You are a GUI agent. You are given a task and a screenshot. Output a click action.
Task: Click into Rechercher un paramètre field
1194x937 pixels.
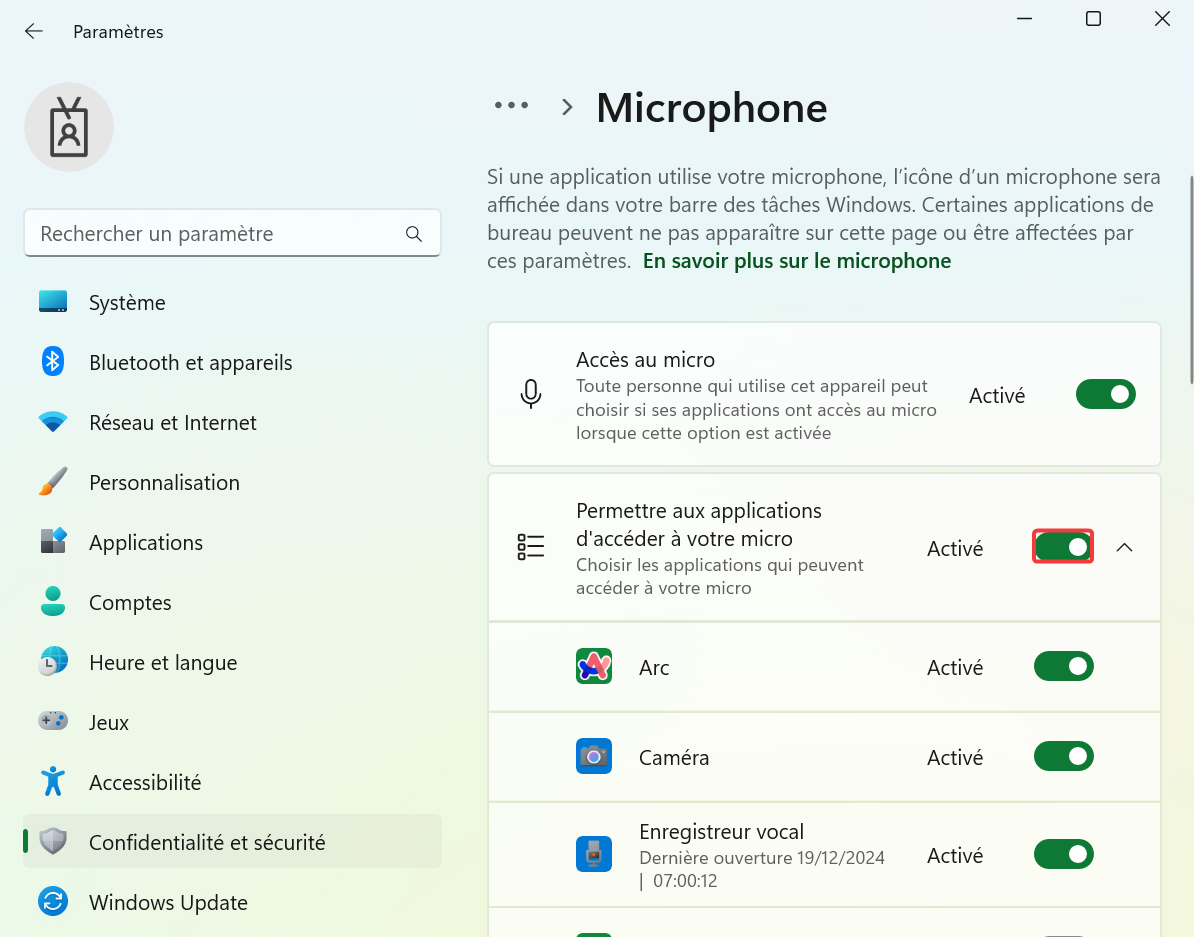coord(232,233)
